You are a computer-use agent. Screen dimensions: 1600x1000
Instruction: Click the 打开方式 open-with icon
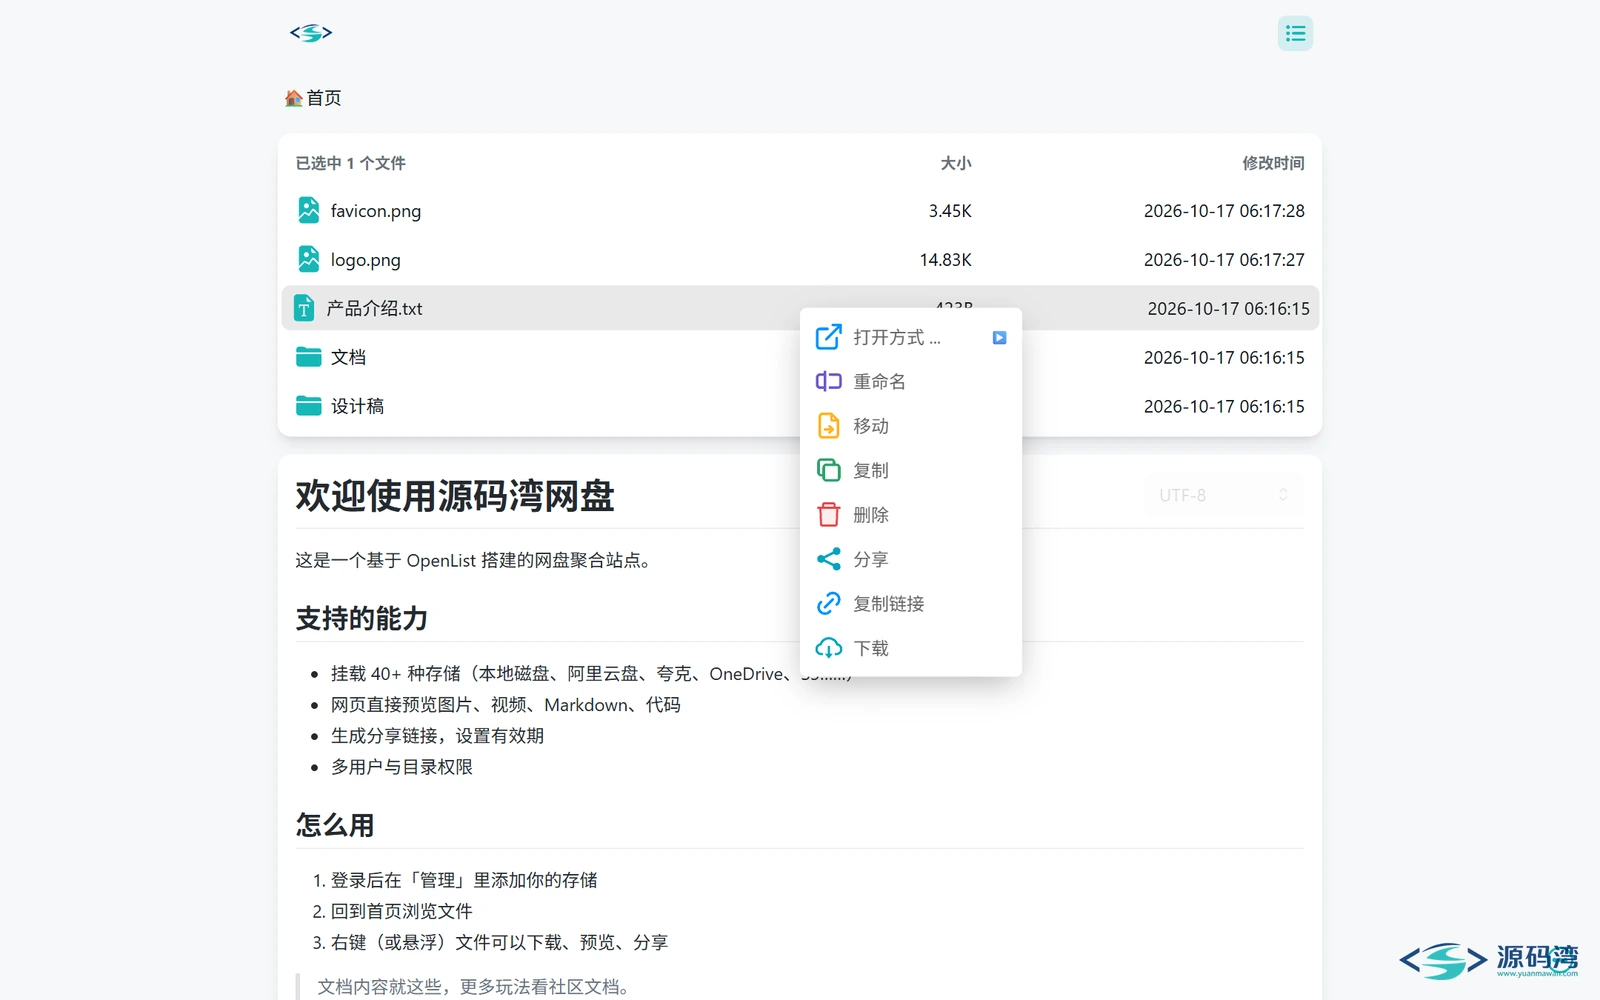coord(829,337)
